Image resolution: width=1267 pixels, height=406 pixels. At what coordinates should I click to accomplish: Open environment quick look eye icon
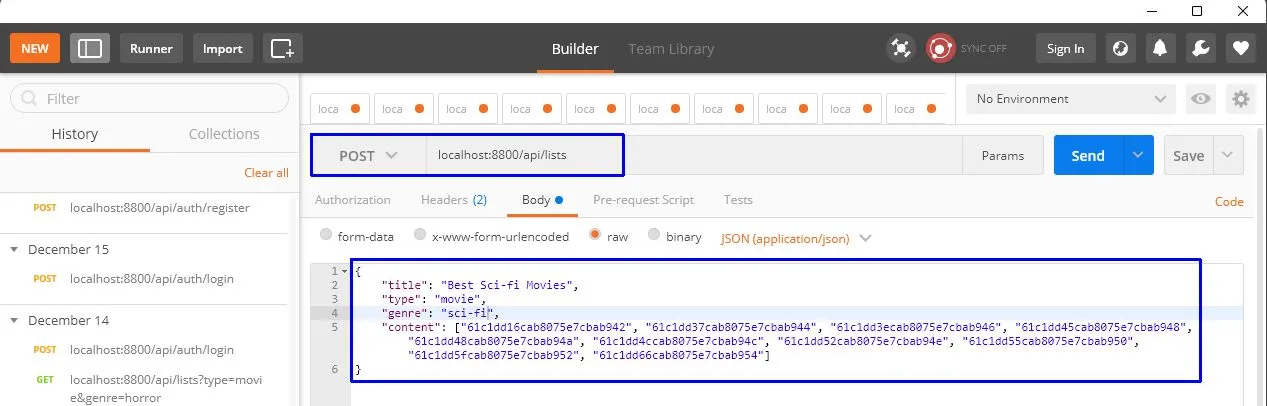[1201, 99]
